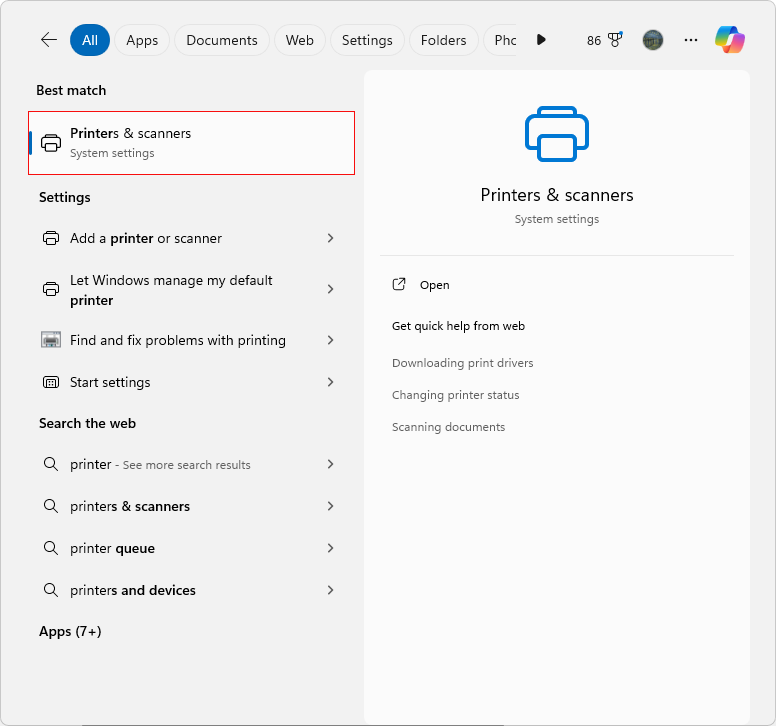776x726 pixels.
Task: Click the troubleshooter icon for Find and fix problems with printing
Action: click(x=51, y=340)
